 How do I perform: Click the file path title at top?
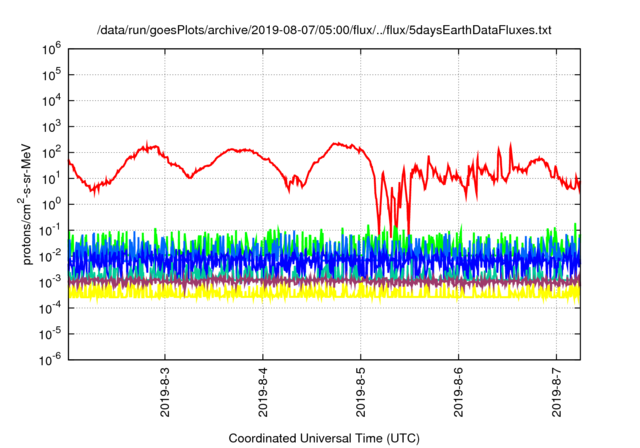point(324,30)
